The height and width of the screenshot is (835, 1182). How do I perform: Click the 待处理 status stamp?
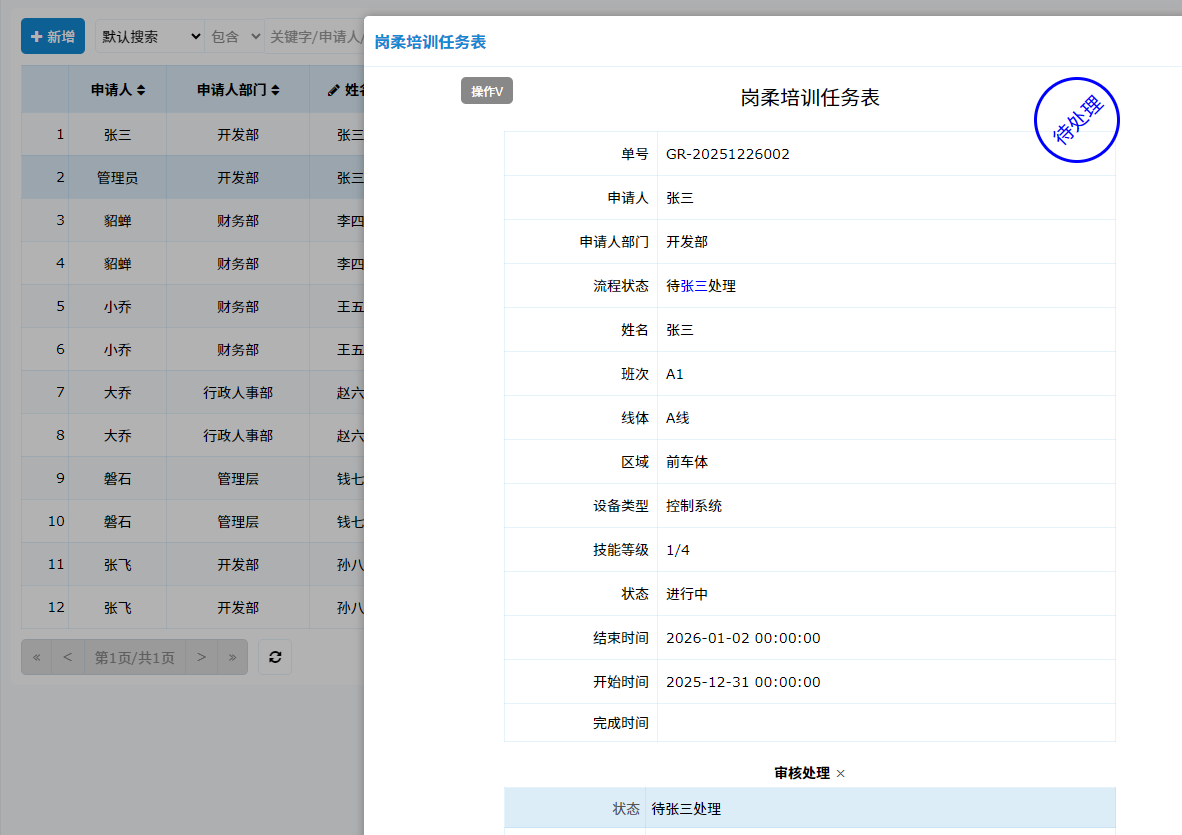coord(1076,120)
